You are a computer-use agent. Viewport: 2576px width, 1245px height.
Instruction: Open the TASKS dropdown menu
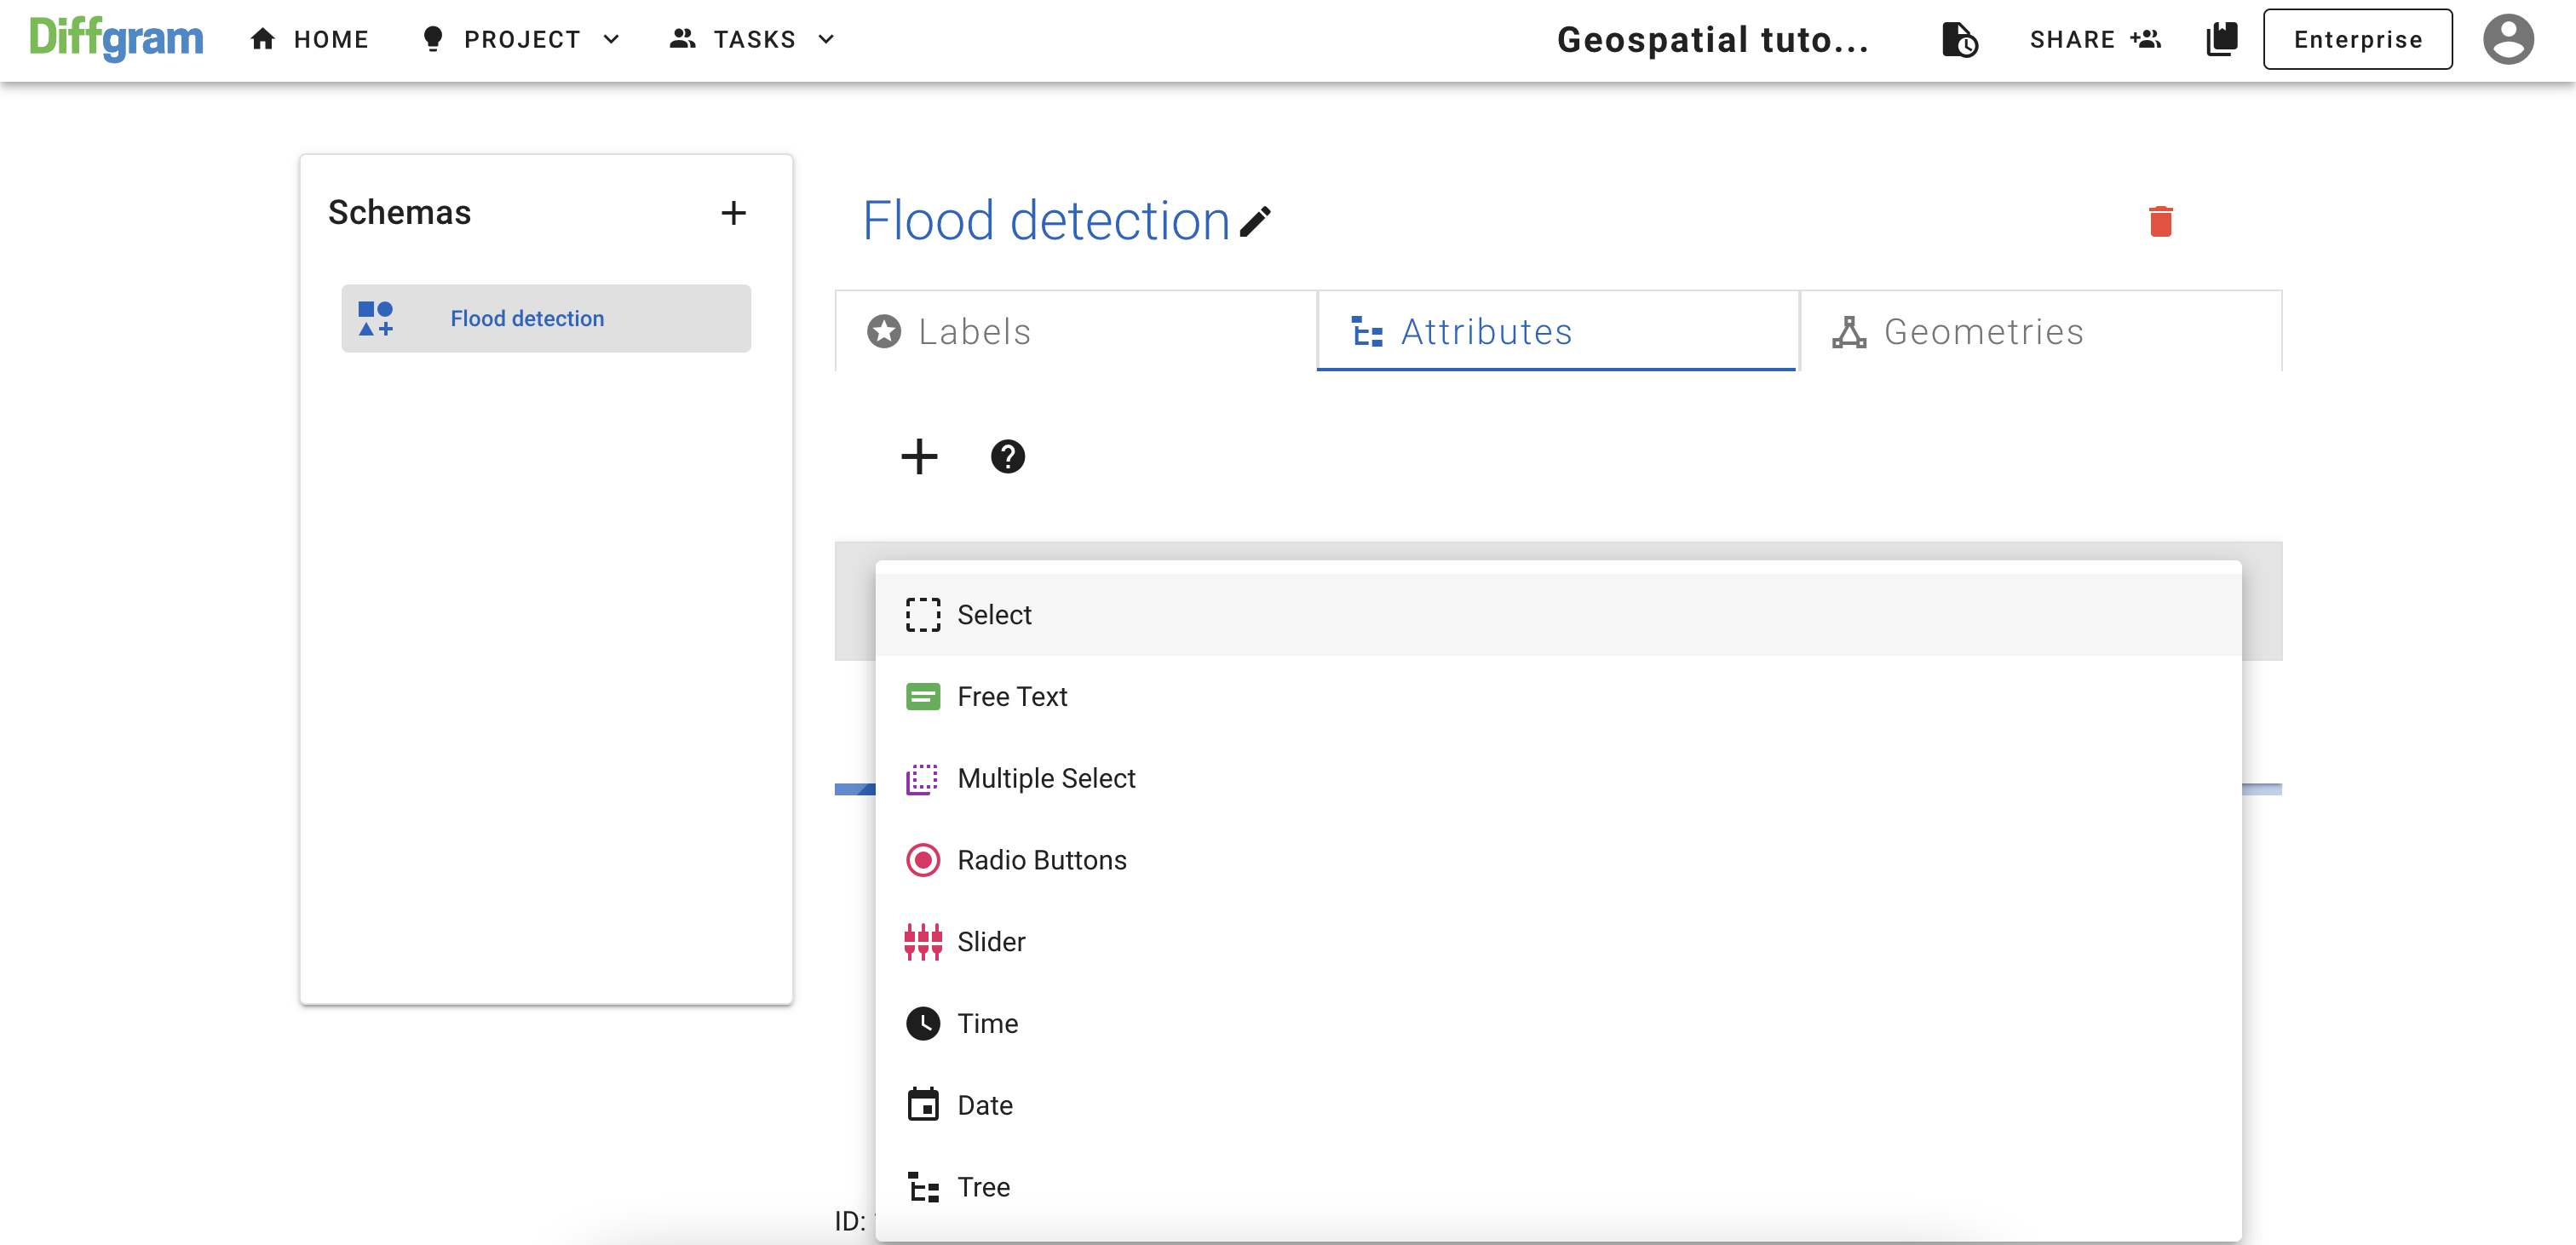pos(752,39)
